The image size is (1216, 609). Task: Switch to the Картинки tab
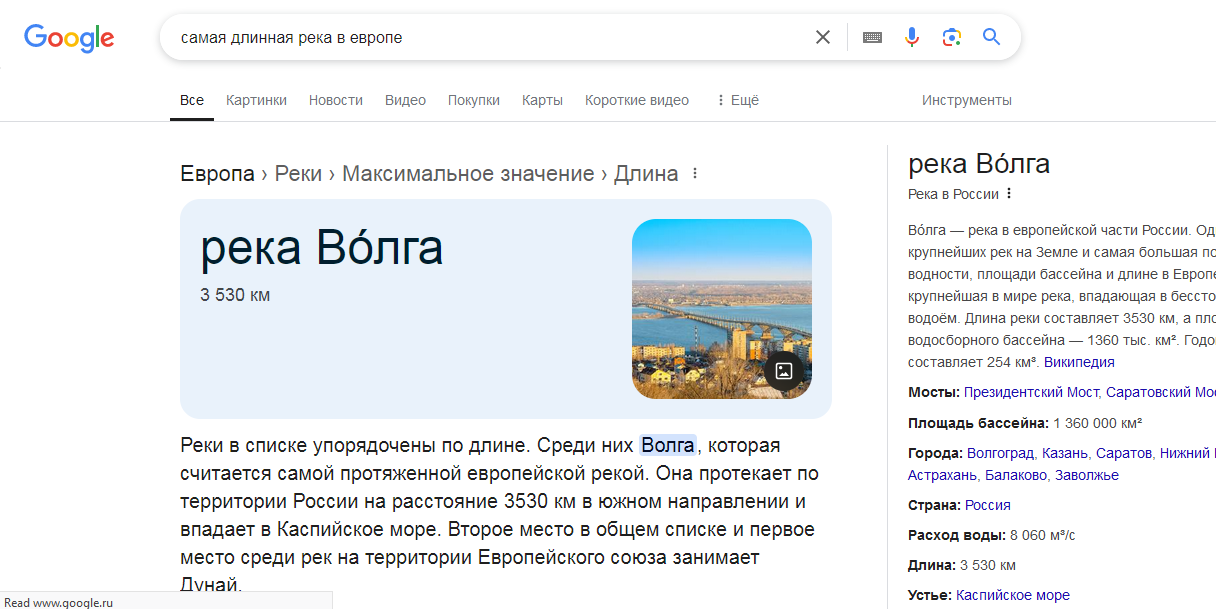point(256,100)
